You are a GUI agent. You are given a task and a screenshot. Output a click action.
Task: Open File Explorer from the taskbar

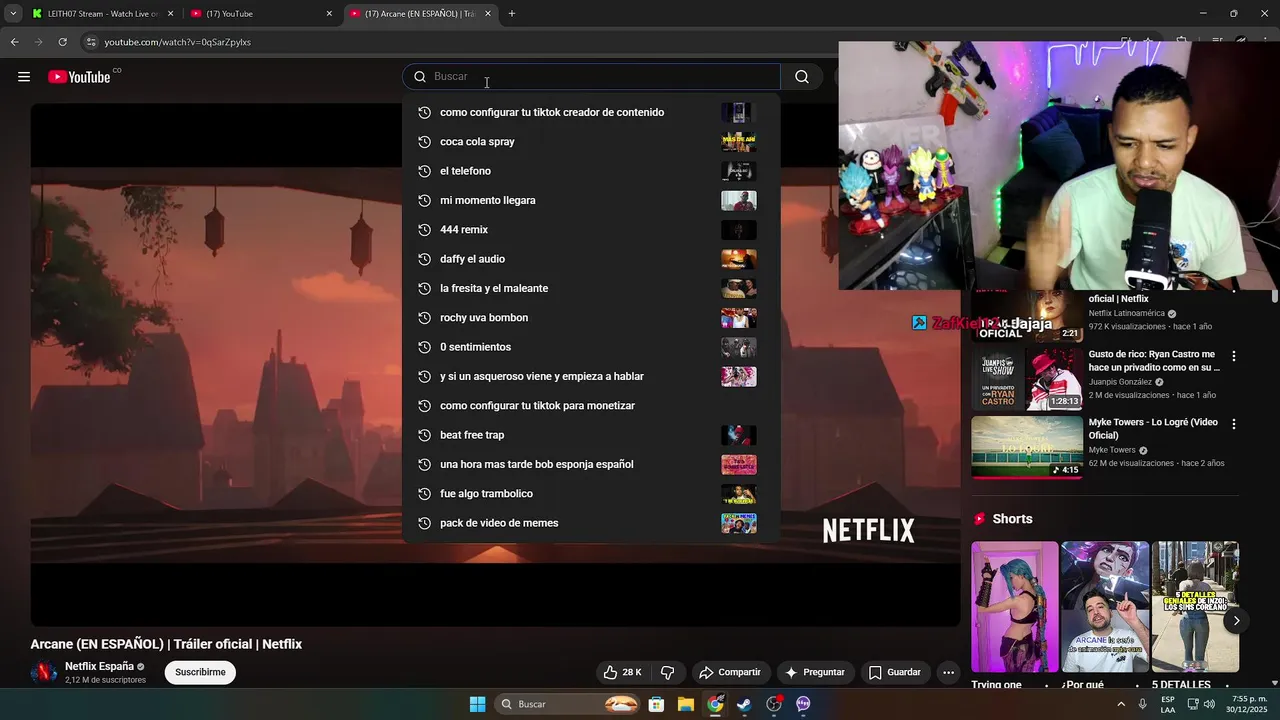coord(686,704)
